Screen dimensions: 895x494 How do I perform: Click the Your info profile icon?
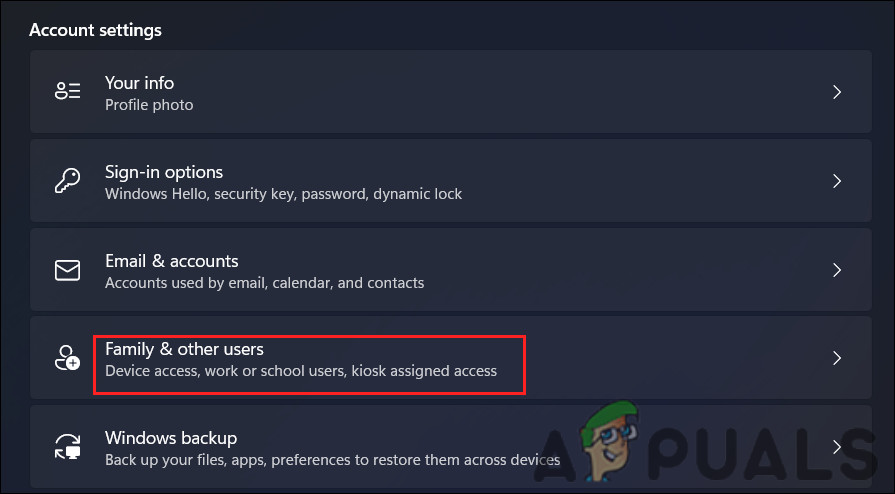67,92
